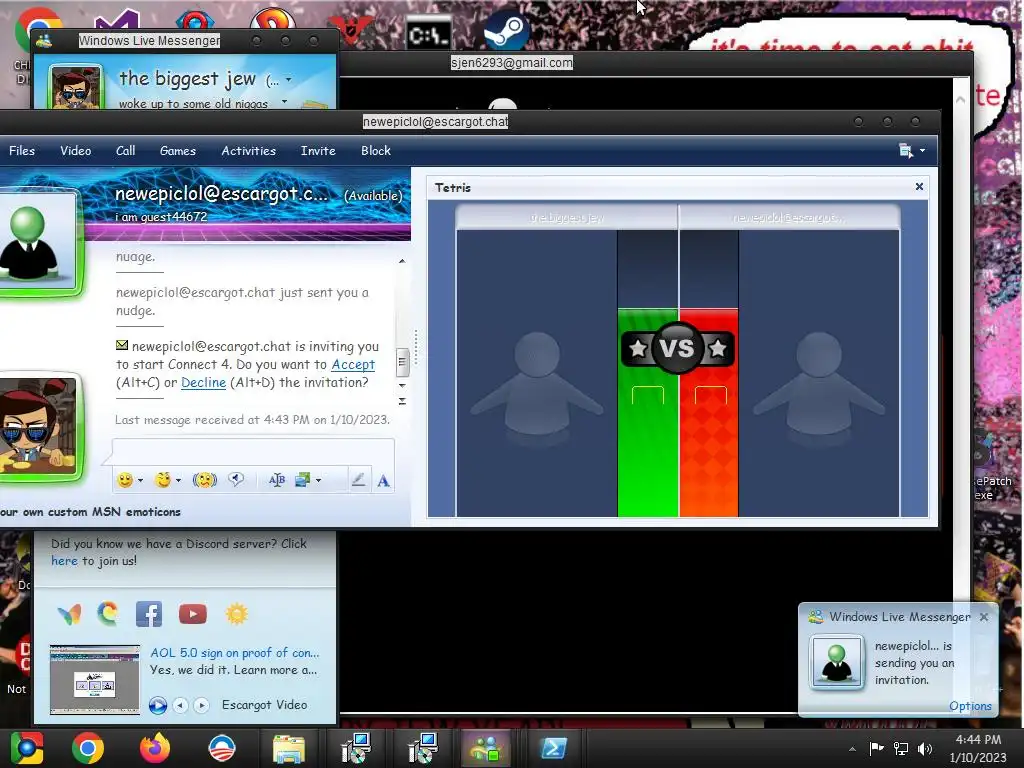Show hidden tray icons arrow

coord(852,749)
